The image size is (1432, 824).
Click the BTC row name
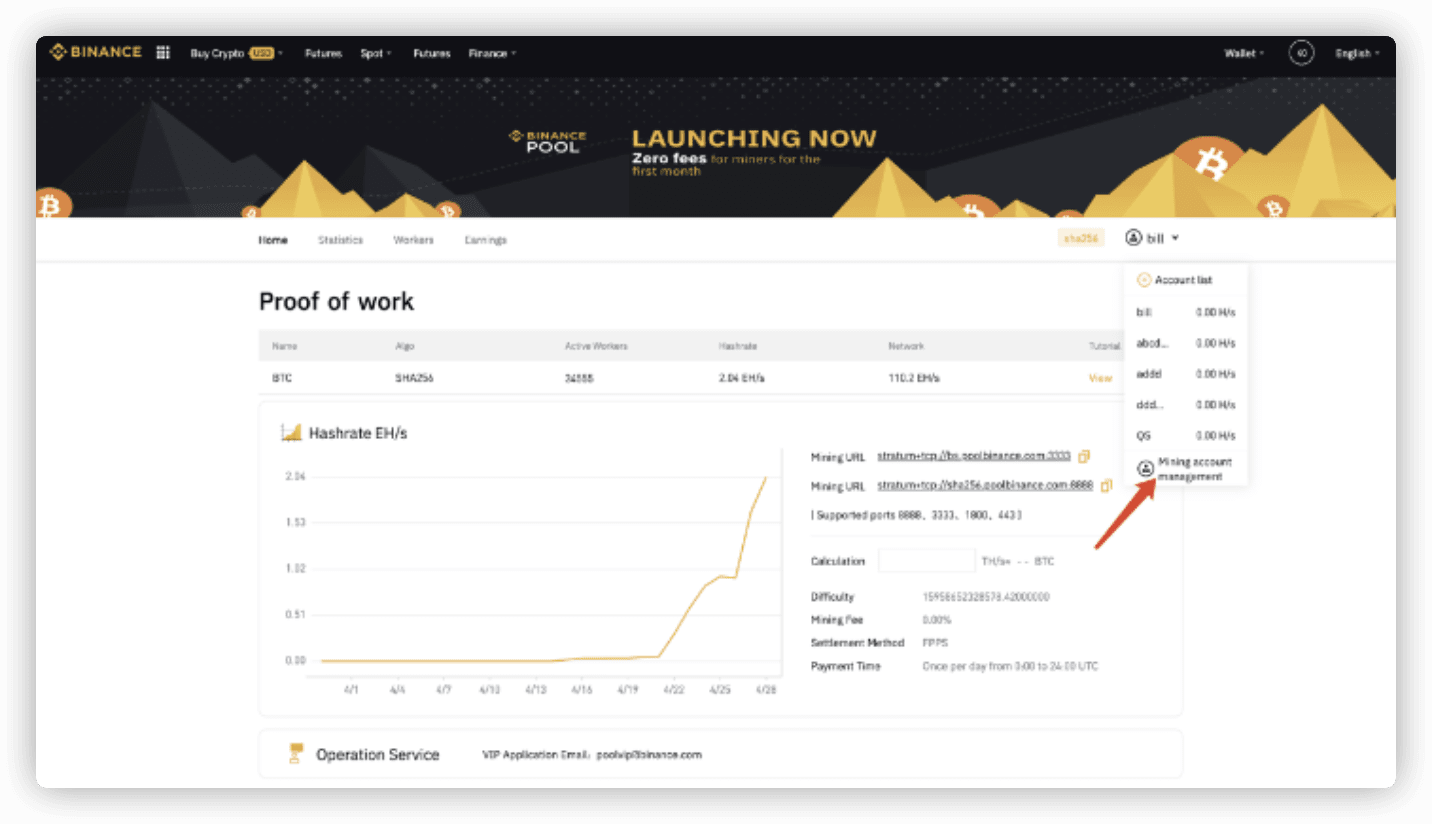tap(280, 378)
